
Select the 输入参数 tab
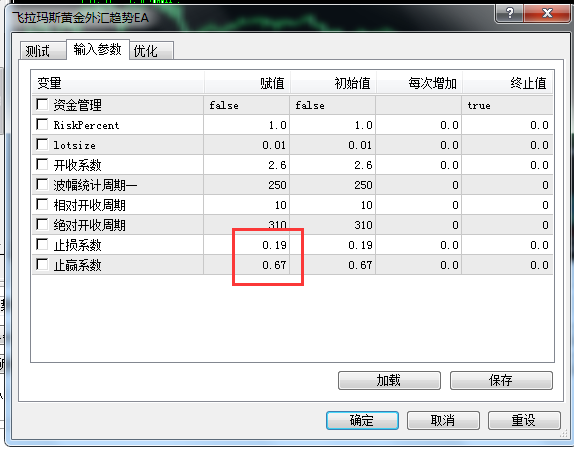(97, 49)
